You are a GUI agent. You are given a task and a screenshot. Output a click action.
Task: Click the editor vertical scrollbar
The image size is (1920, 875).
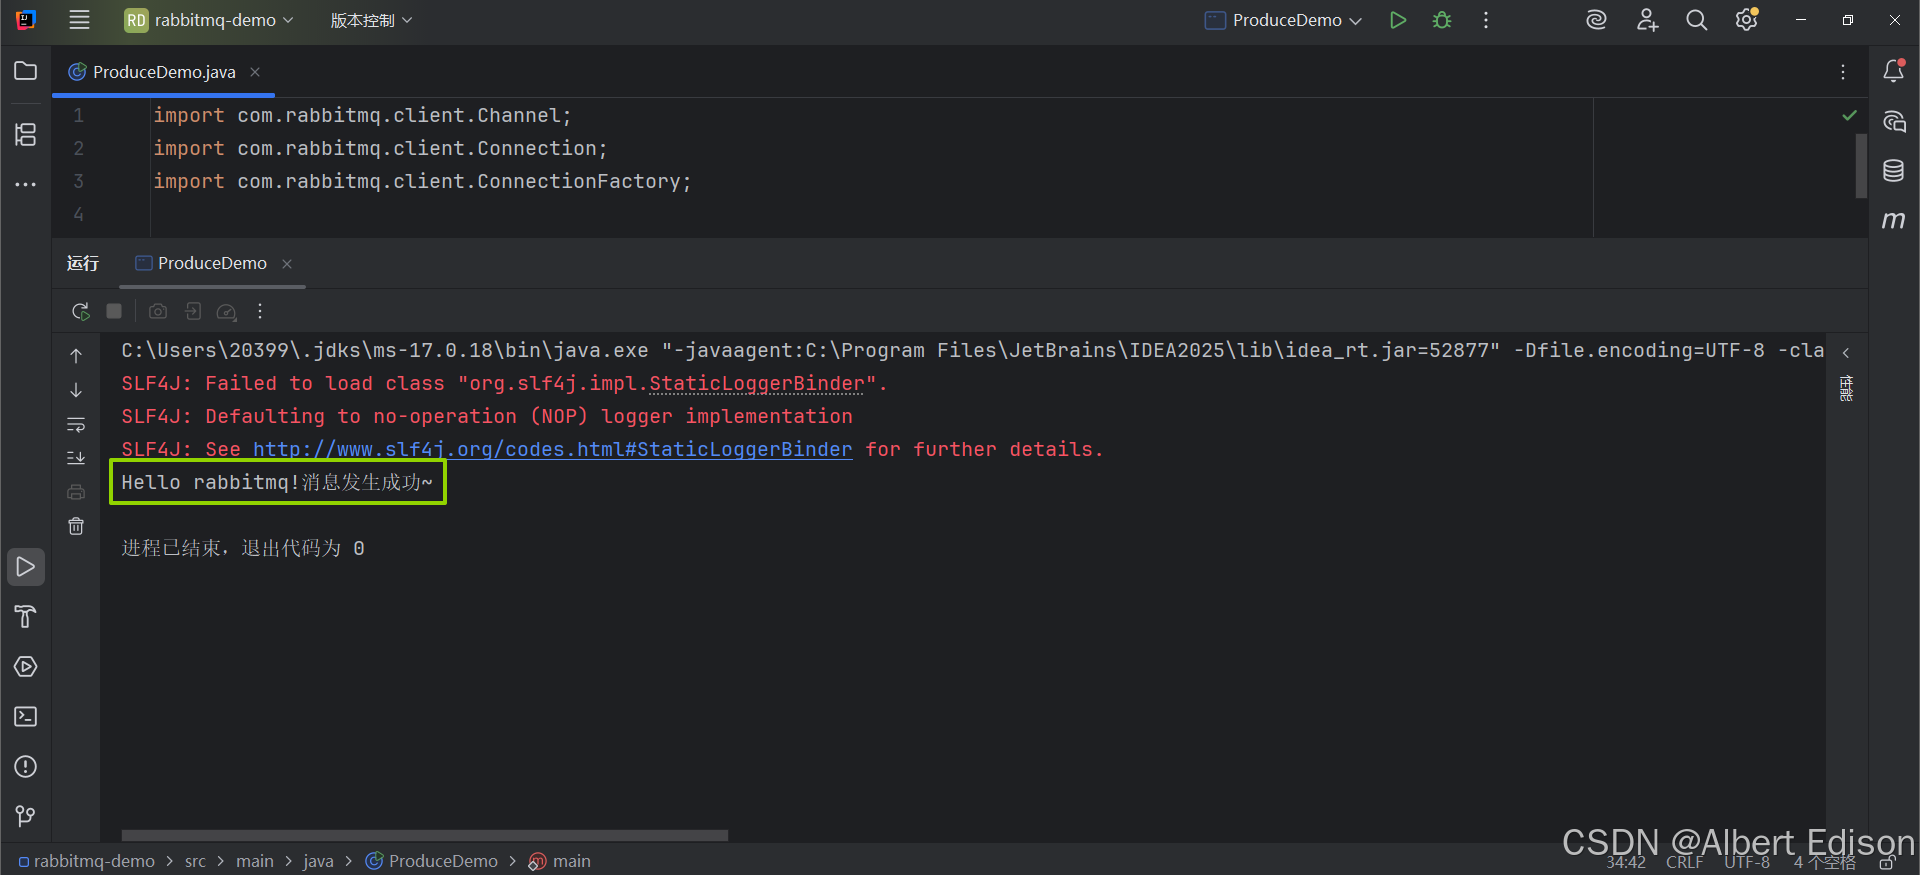coord(1861,167)
